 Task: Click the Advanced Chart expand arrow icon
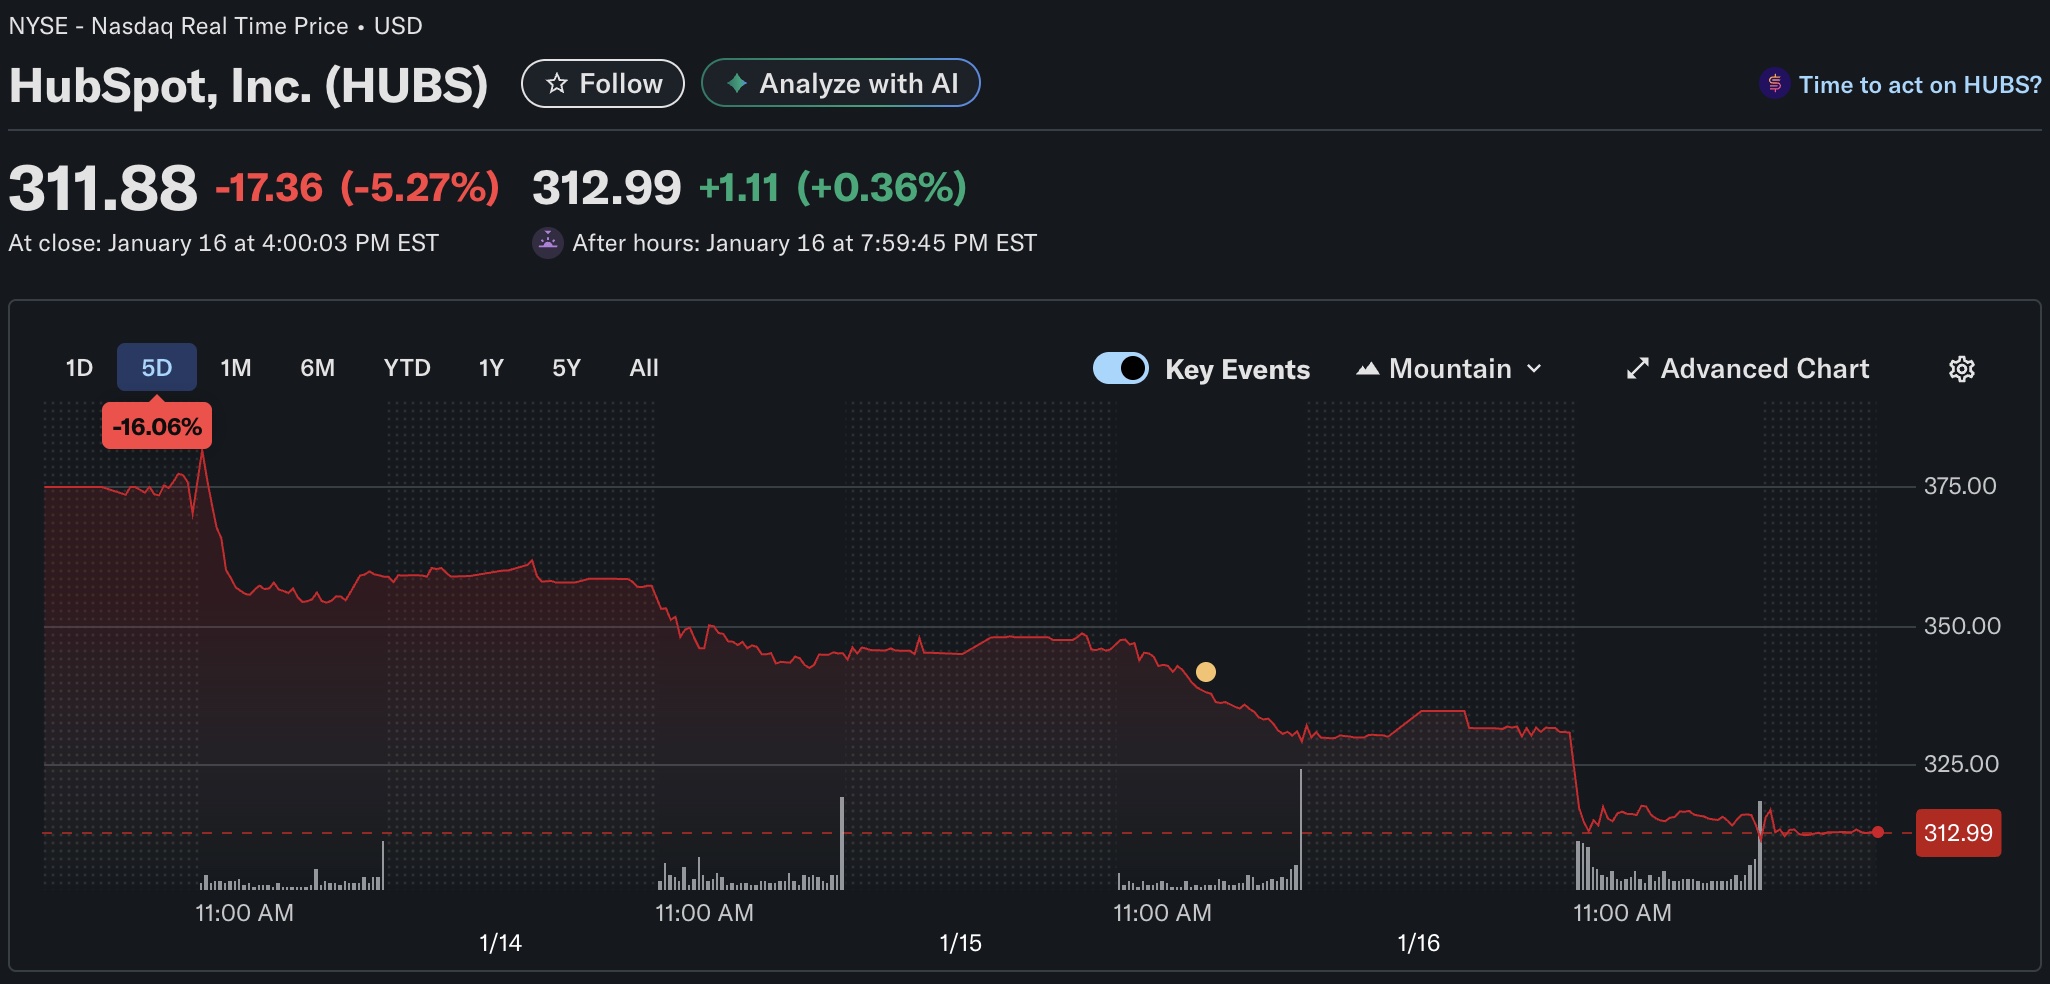click(1637, 369)
